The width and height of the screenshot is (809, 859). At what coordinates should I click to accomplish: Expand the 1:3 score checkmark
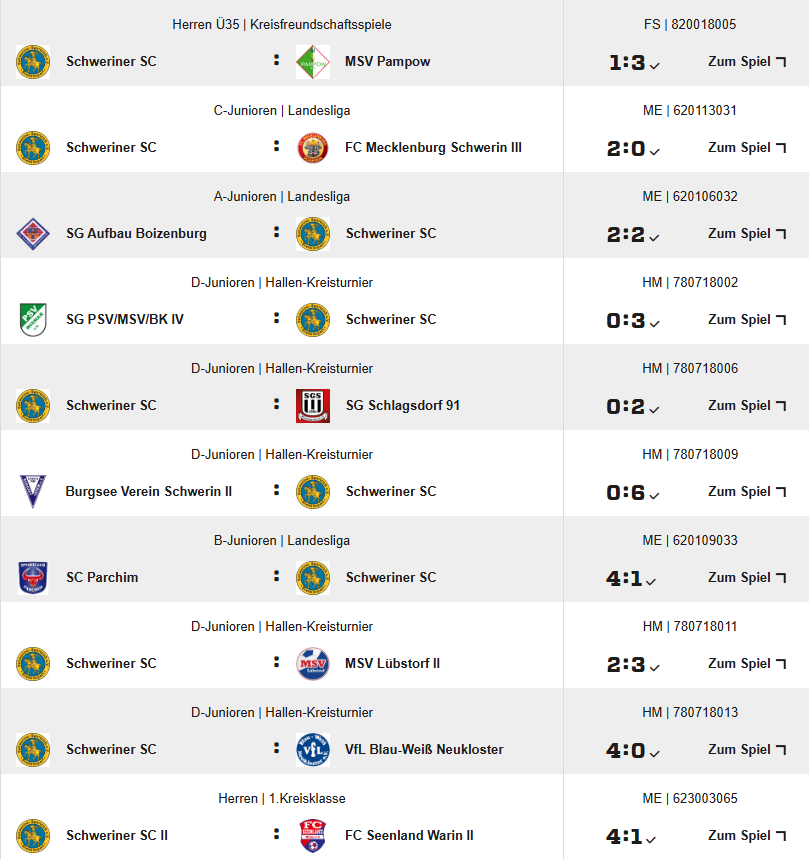point(655,67)
